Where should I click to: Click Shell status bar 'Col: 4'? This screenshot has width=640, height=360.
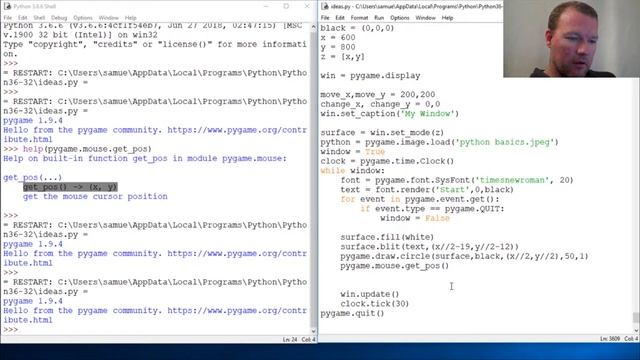(309, 340)
